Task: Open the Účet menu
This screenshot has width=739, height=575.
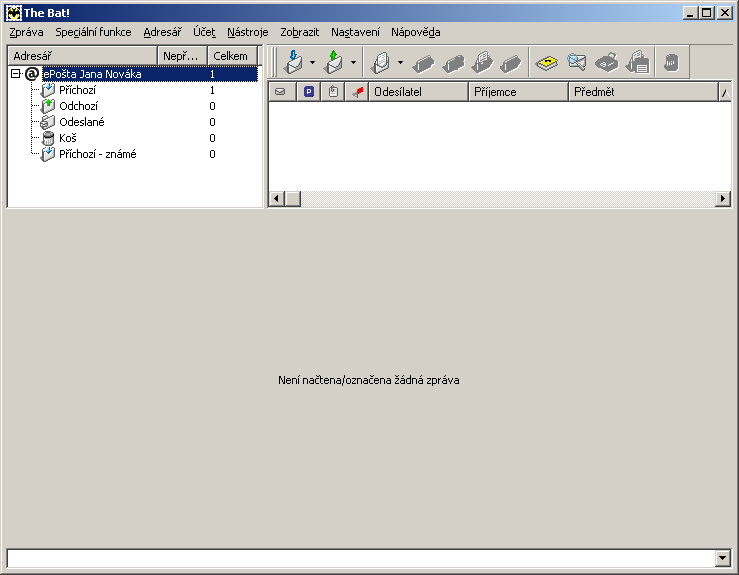Action: pyautogui.click(x=204, y=32)
